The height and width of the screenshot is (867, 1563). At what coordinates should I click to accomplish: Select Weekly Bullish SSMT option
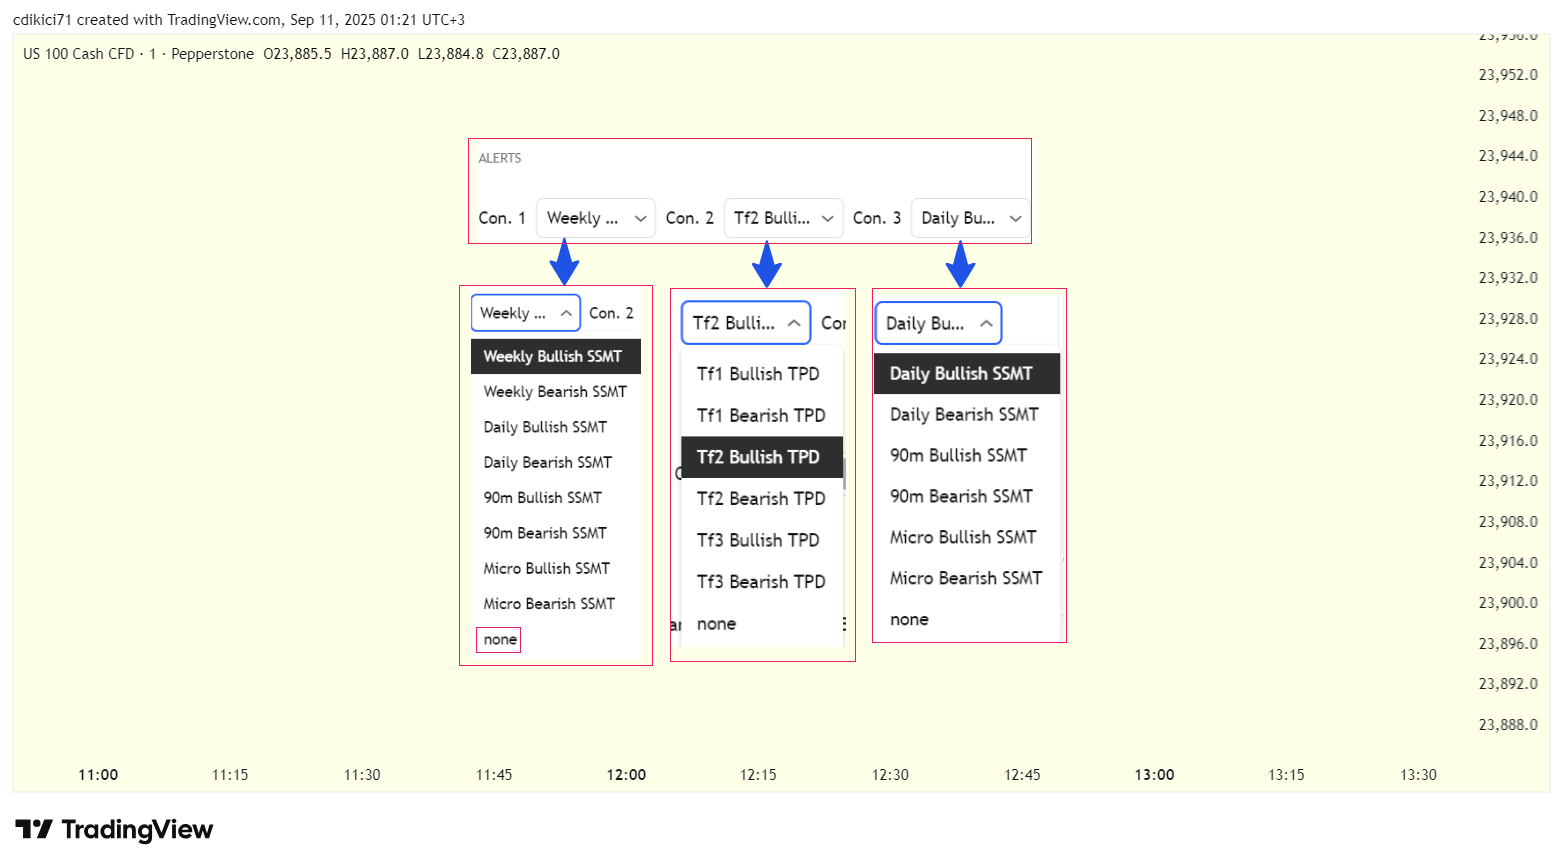point(556,357)
